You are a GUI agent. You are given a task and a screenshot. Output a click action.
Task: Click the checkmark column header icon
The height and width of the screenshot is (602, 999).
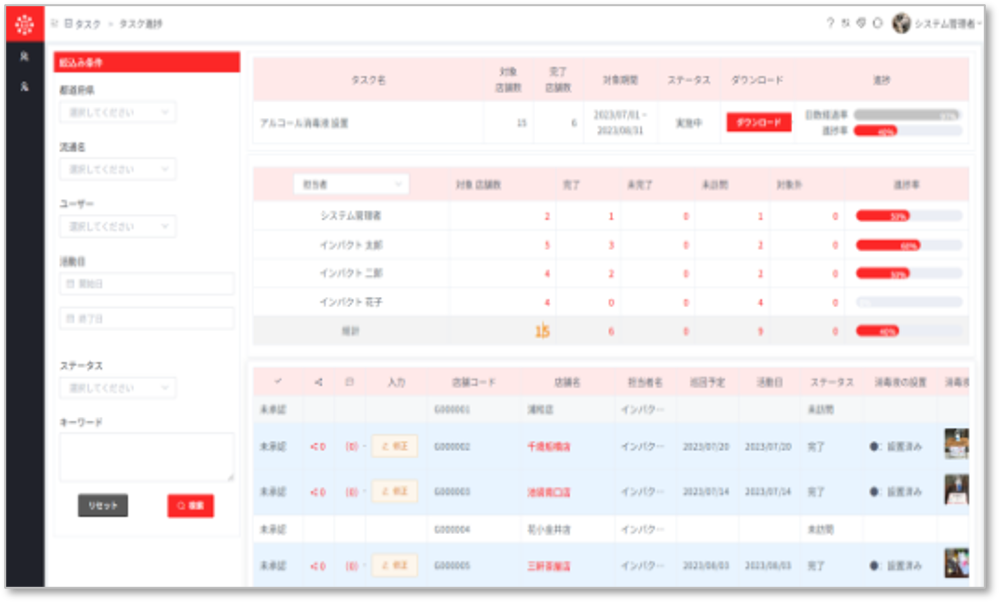pyautogui.click(x=278, y=382)
